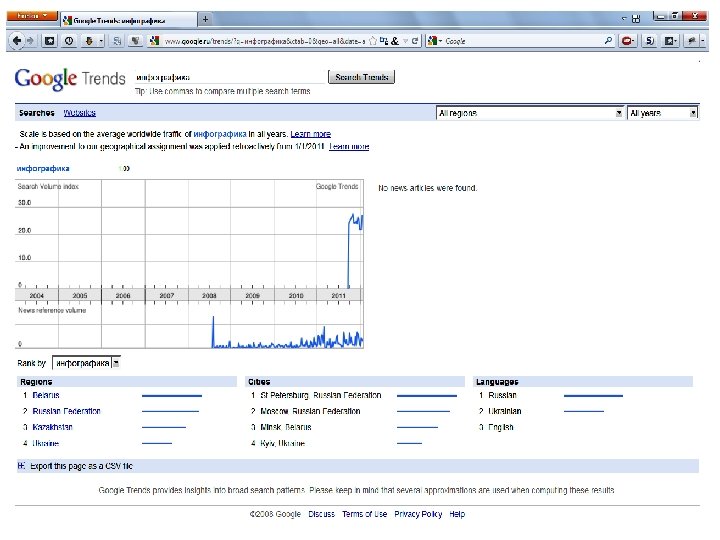Open the All years dropdown
Image resolution: width=720 pixels, height=540 pixels.
point(663,113)
